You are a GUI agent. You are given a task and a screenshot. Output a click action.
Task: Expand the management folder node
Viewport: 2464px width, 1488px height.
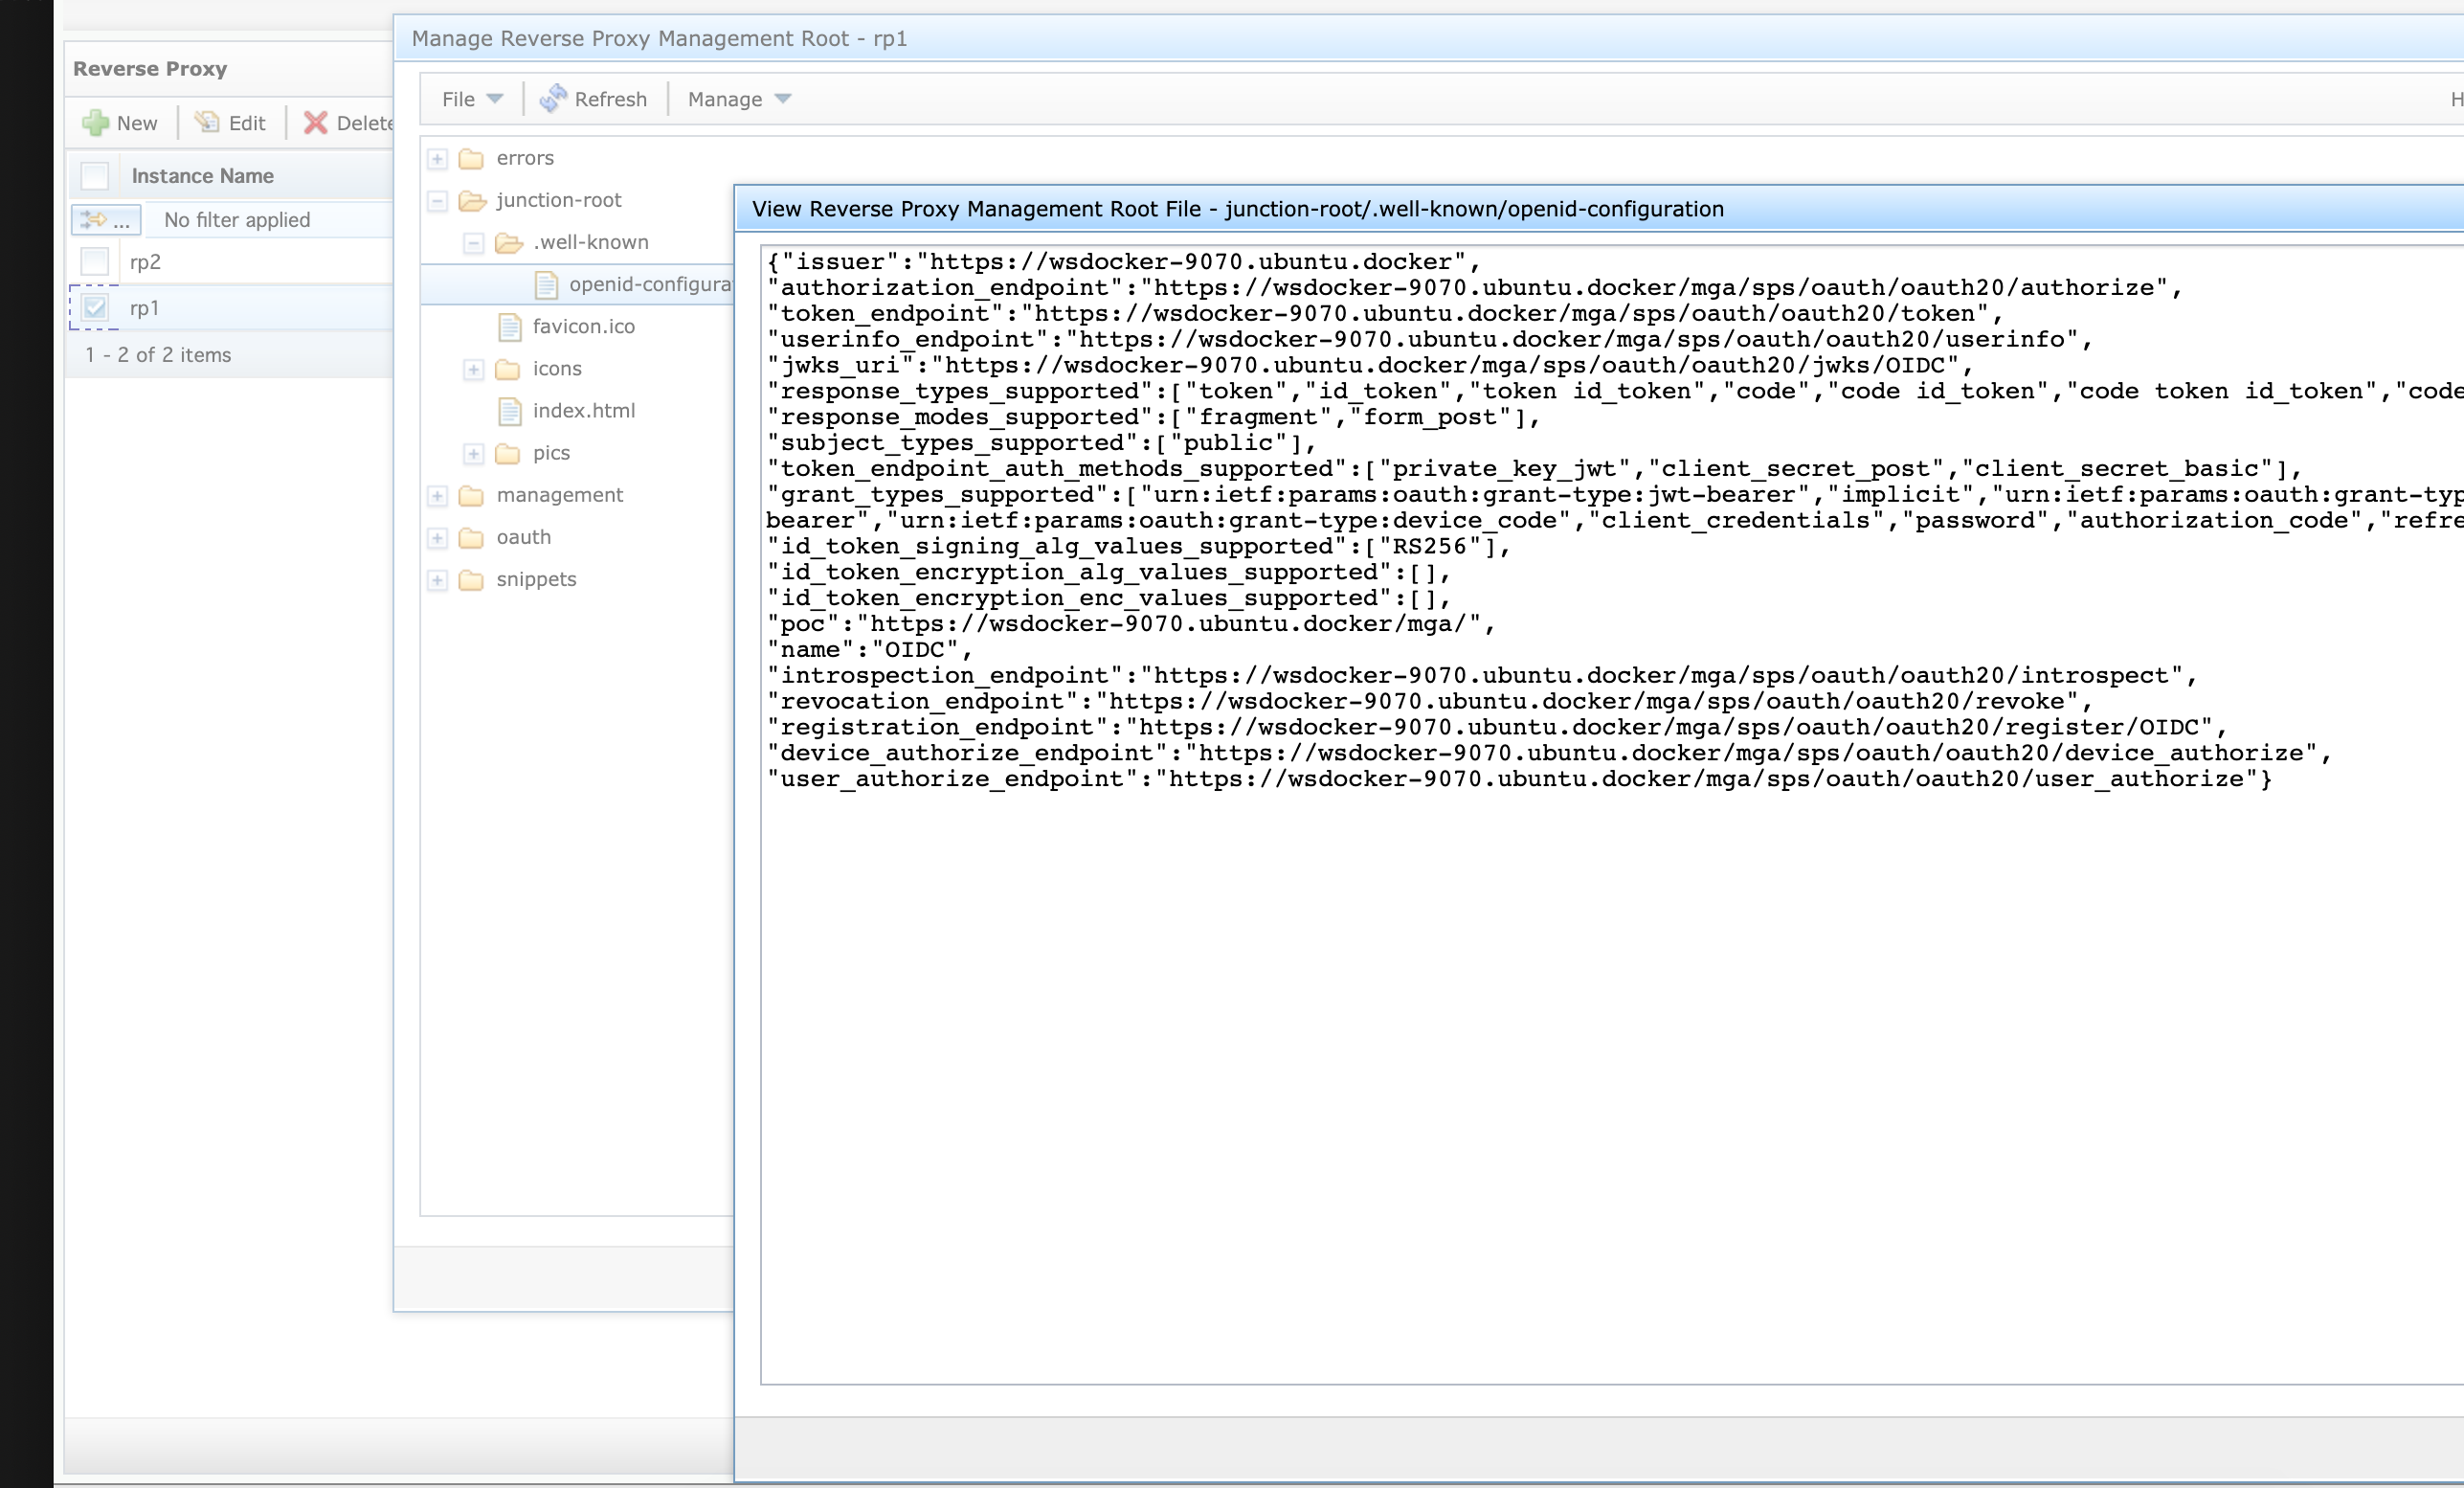(437, 496)
